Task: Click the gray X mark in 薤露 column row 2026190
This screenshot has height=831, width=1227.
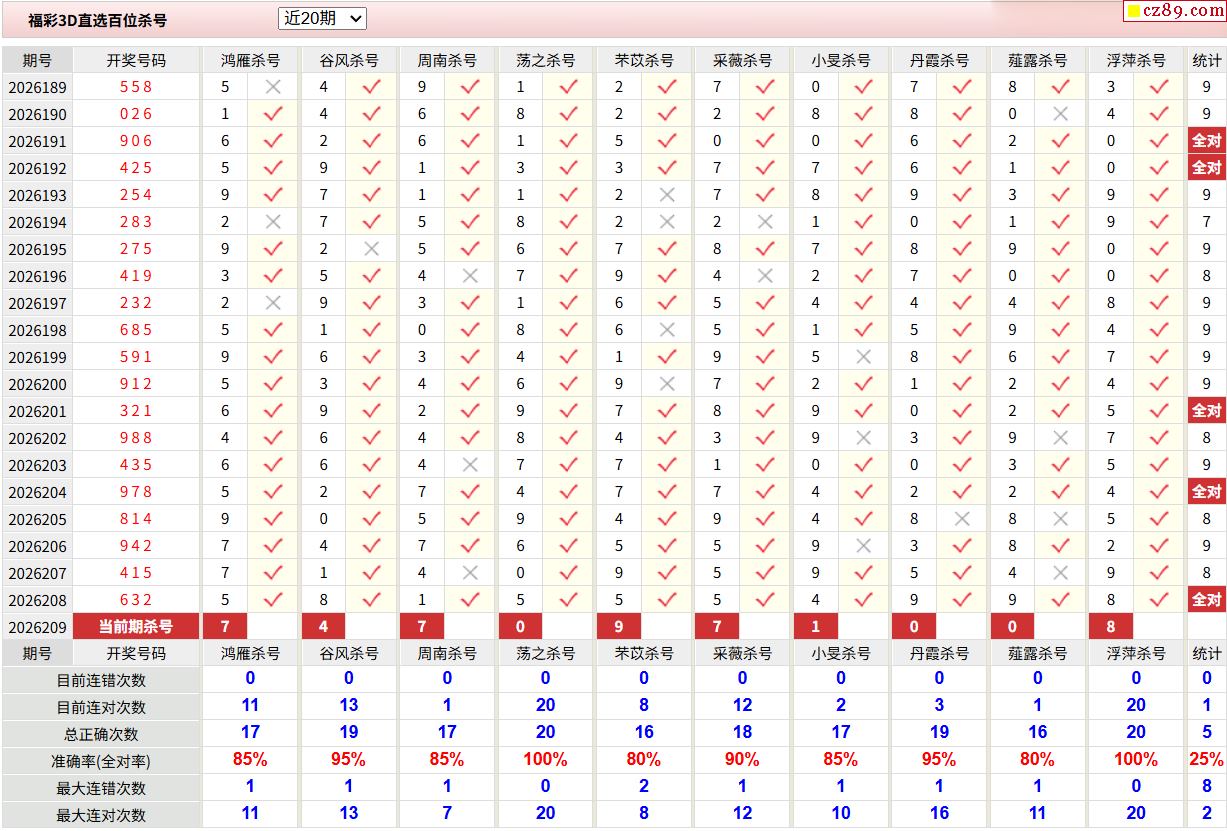Action: [1060, 114]
